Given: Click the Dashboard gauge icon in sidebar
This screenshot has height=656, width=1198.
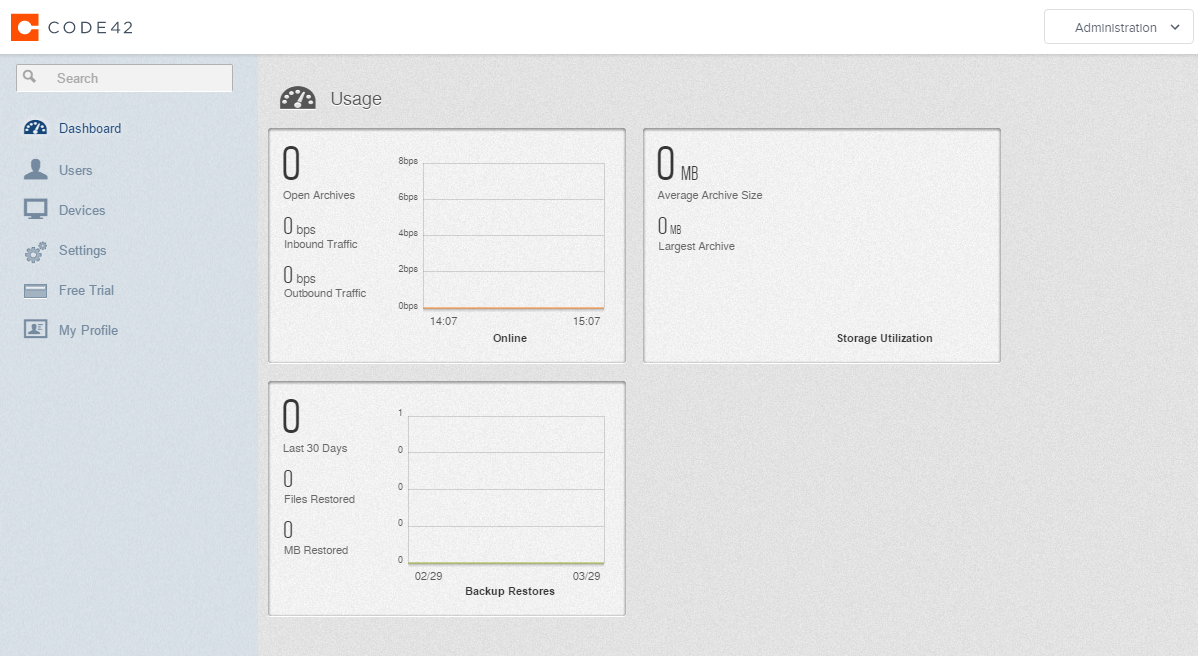Looking at the screenshot, I should click(35, 128).
